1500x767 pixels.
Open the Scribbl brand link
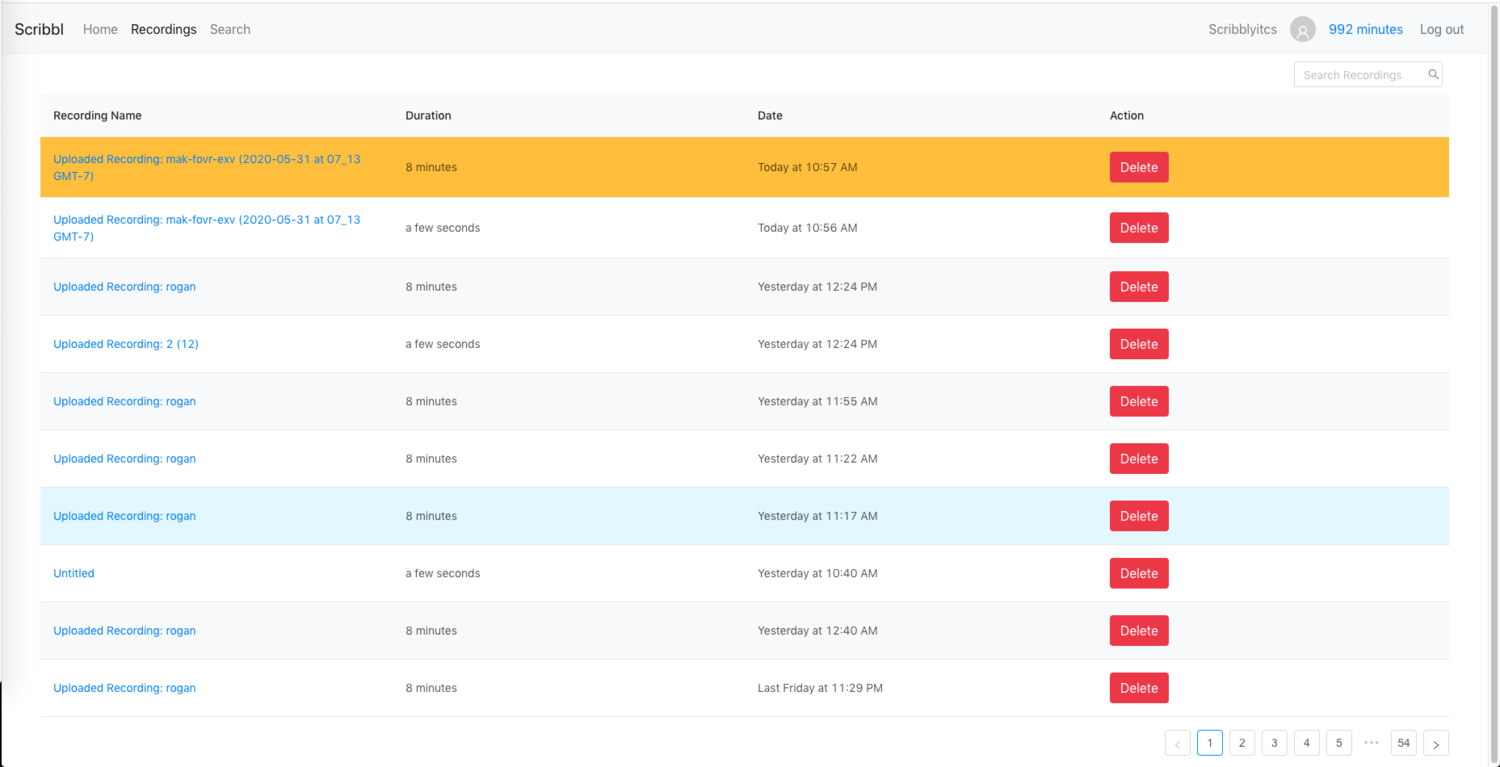point(39,29)
